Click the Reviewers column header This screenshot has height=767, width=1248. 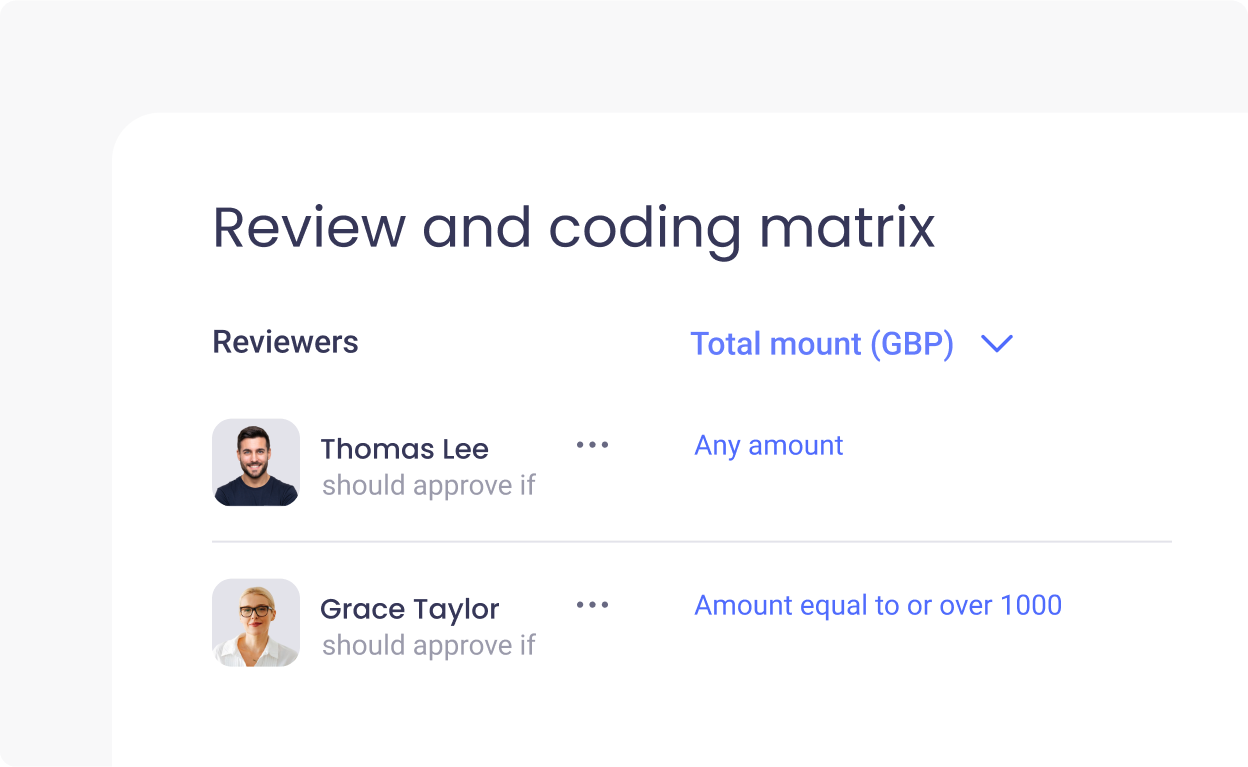click(x=285, y=342)
